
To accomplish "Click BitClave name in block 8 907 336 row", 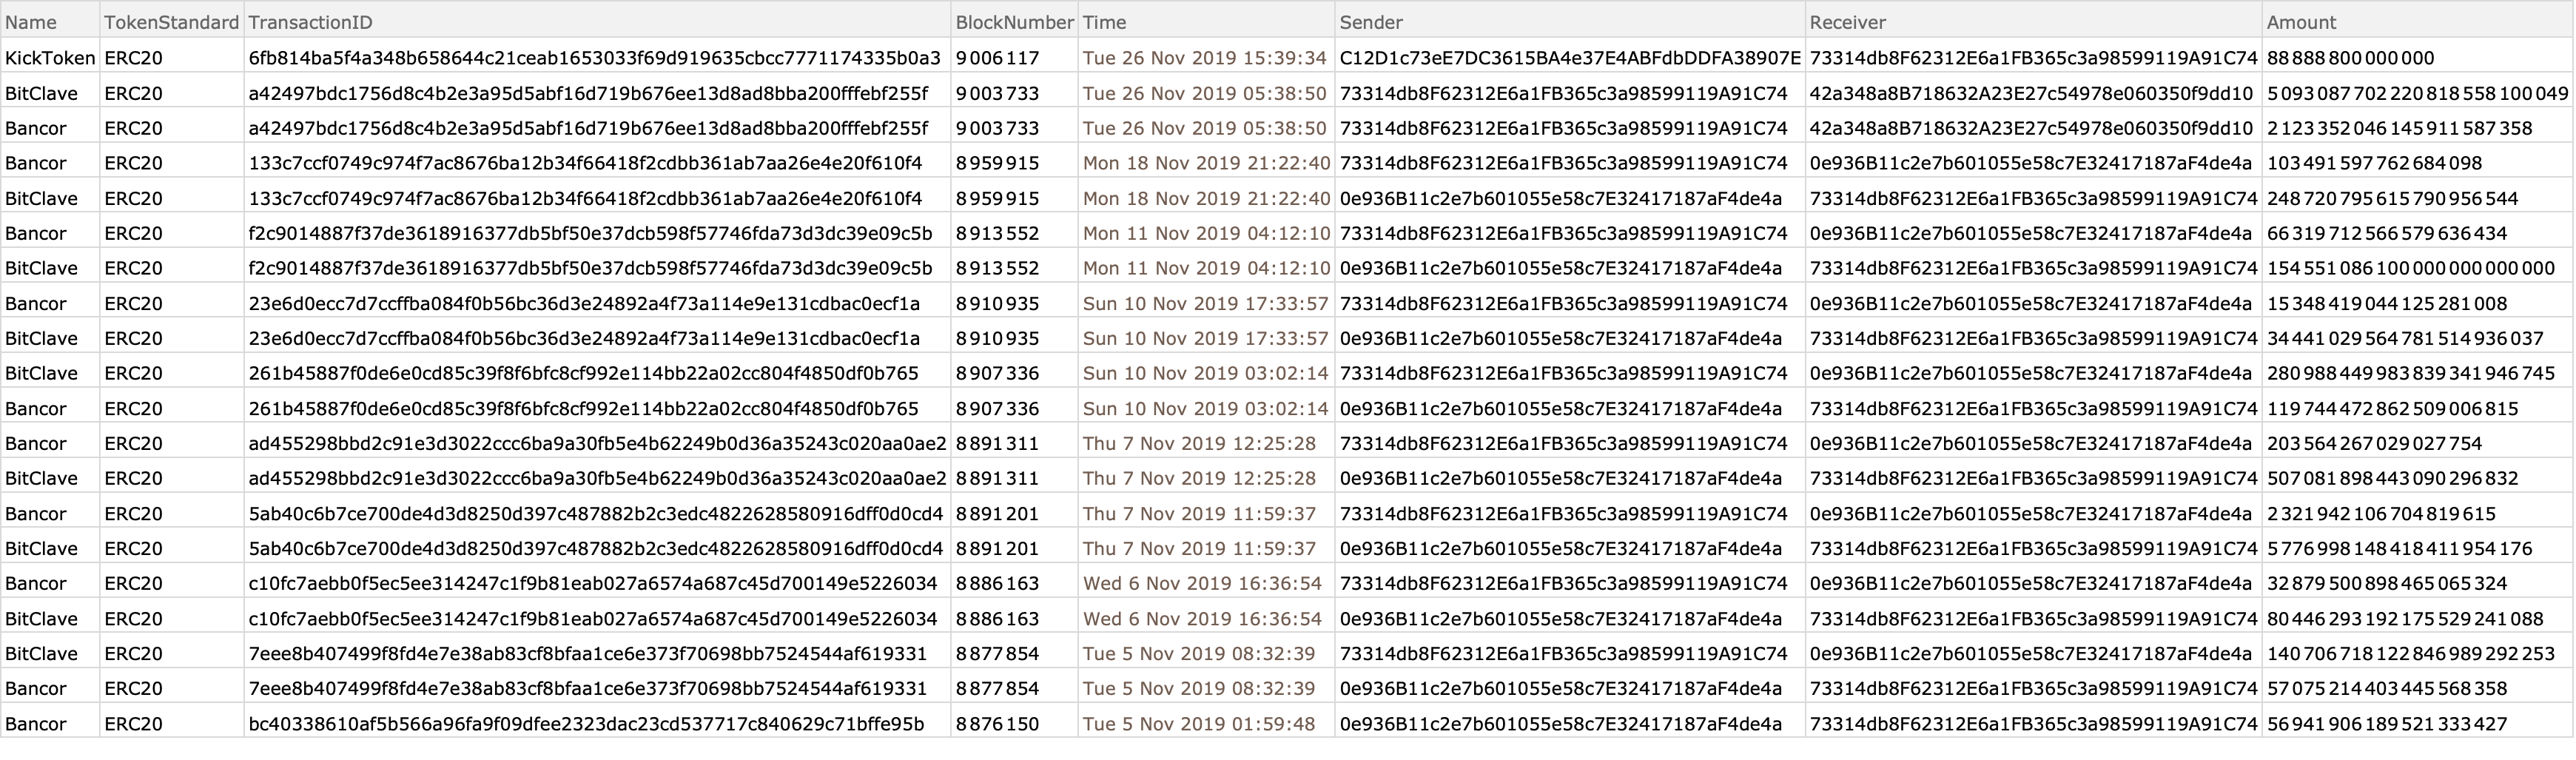I will coord(41,373).
